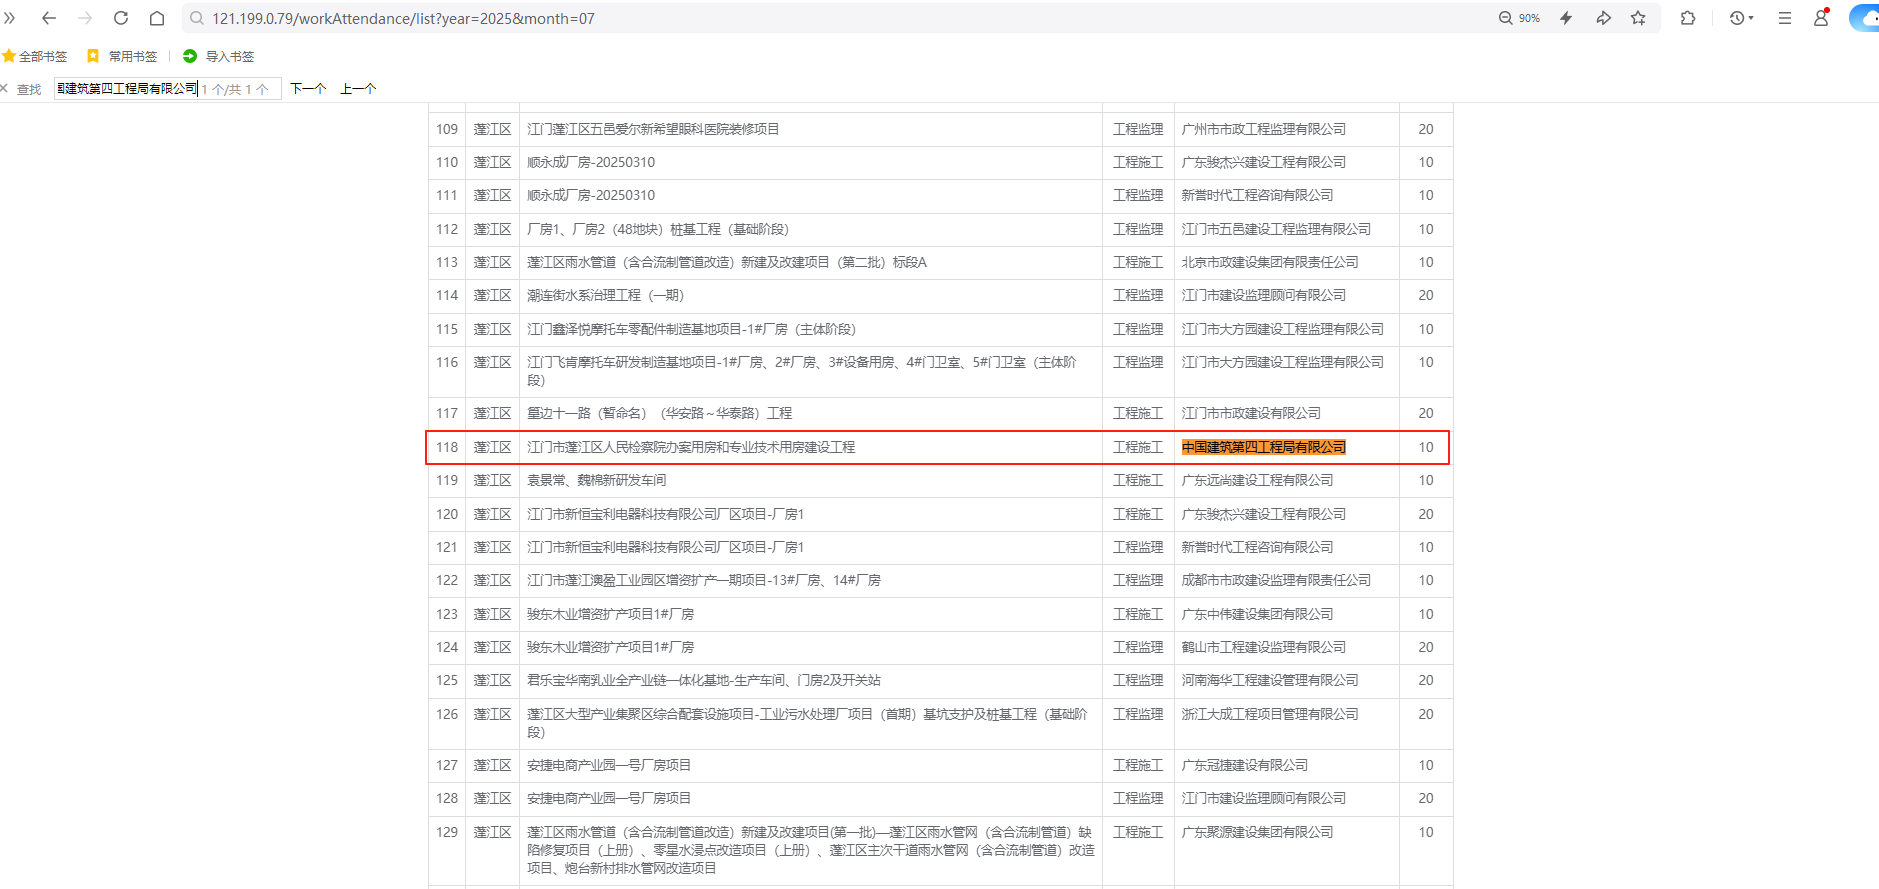Viewport: 1879px width, 889px height.
Task: Click row number 129
Action: [447, 832]
